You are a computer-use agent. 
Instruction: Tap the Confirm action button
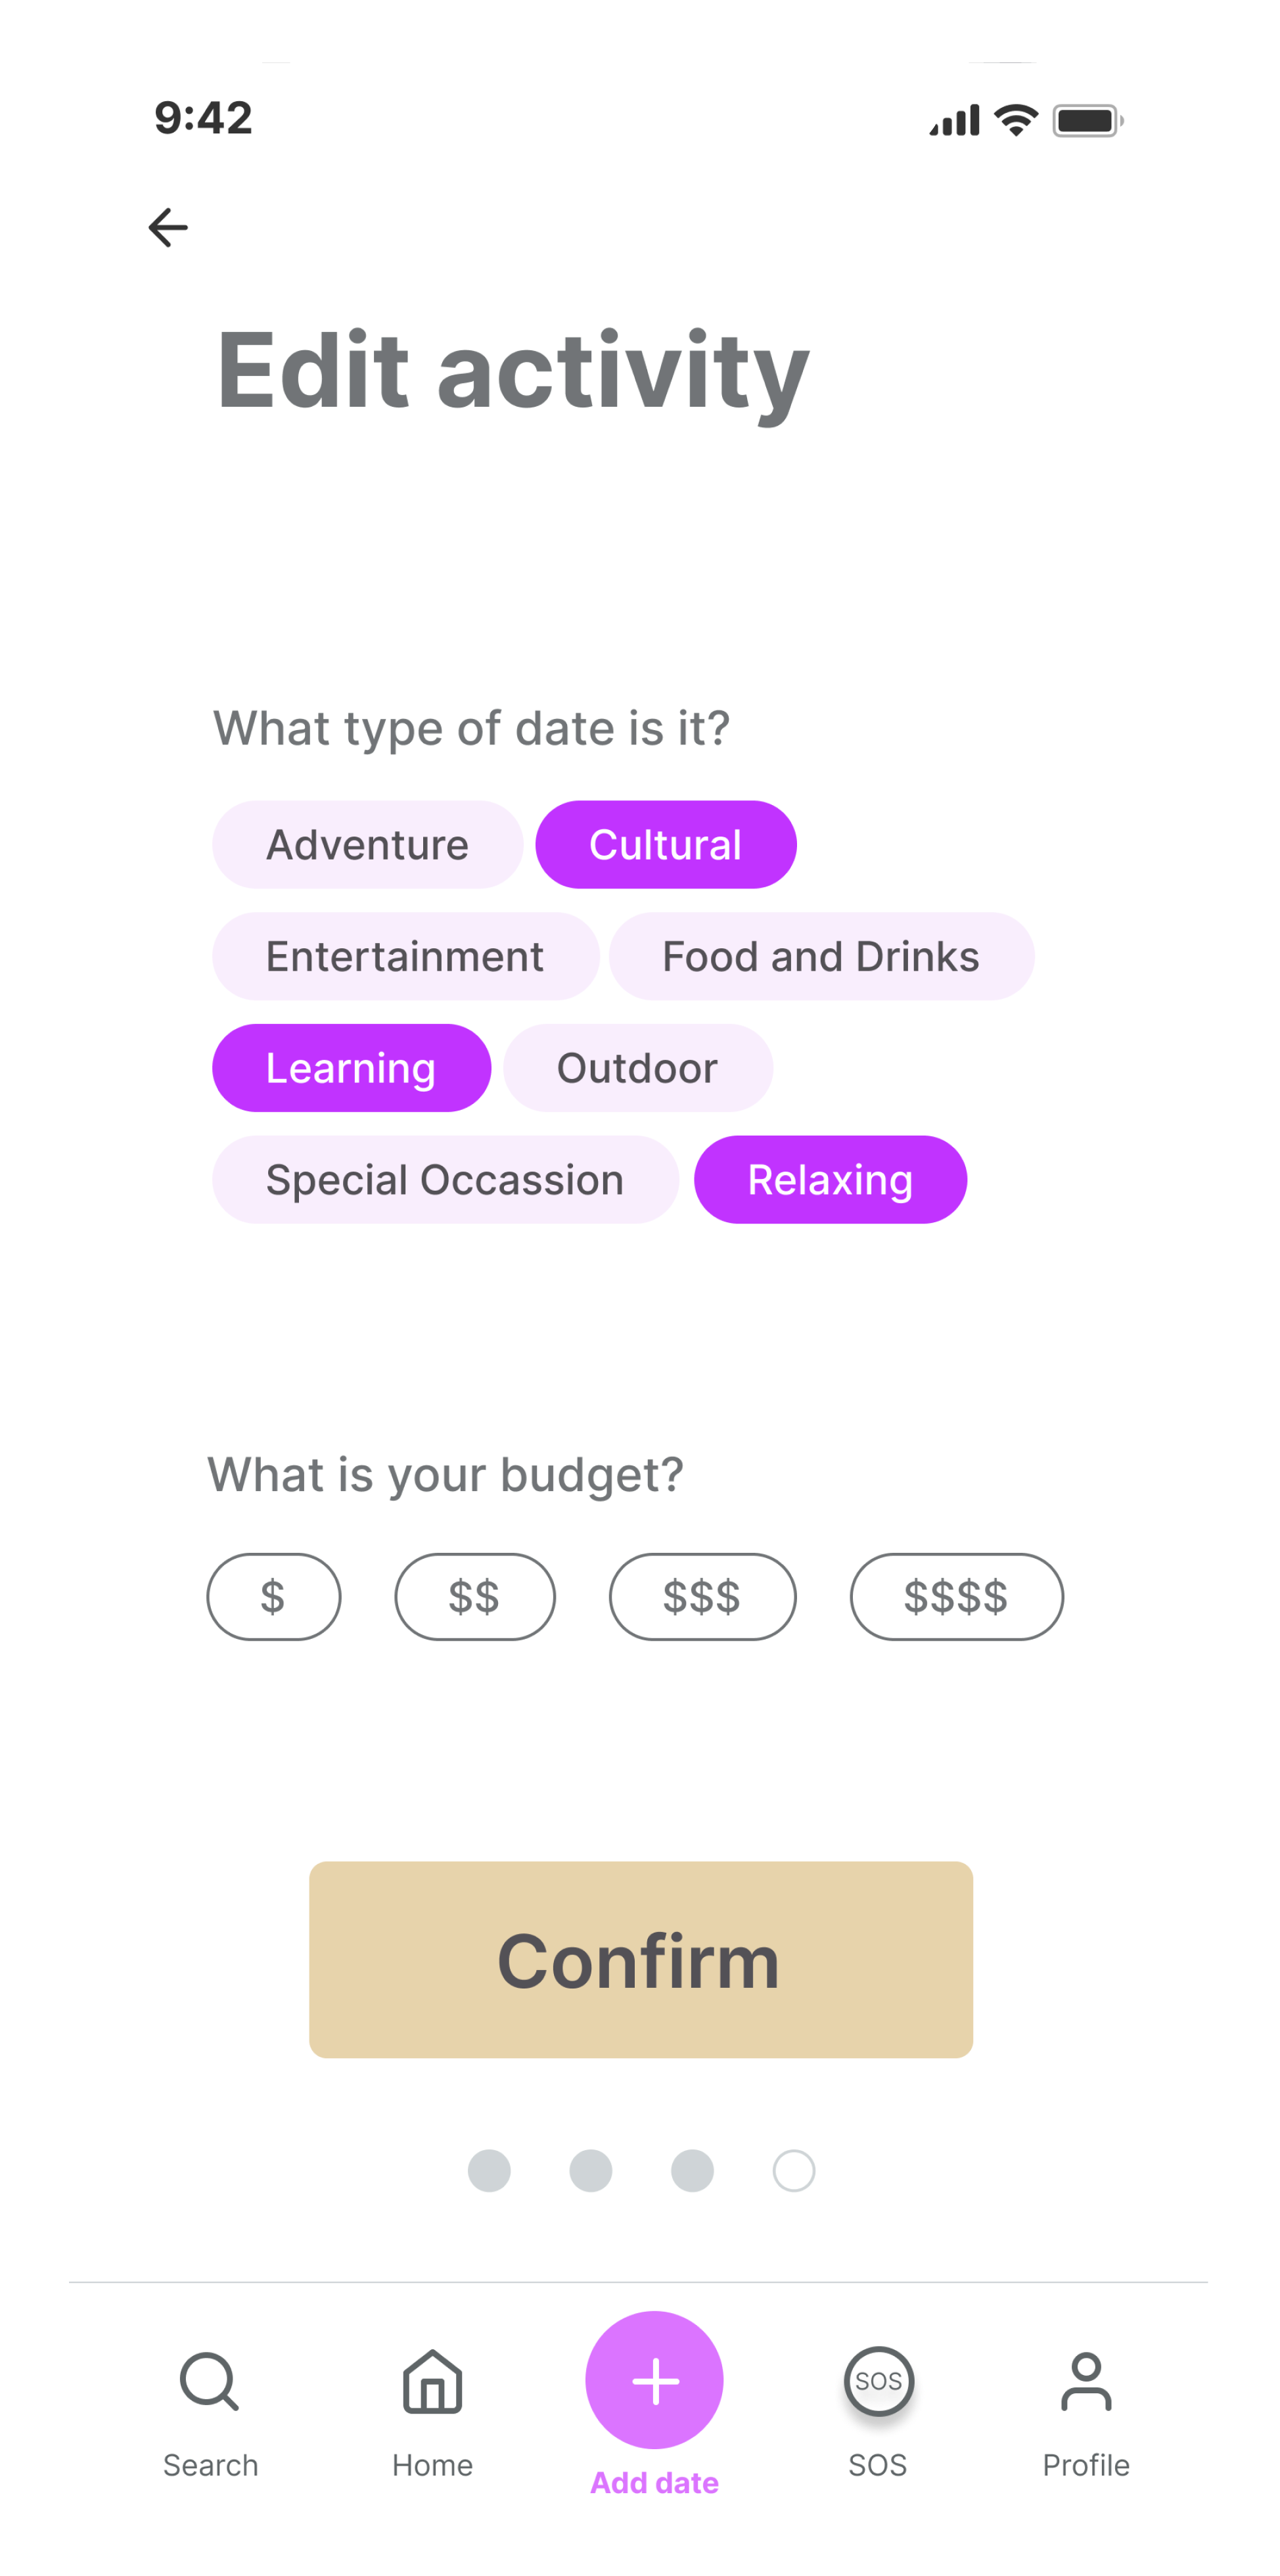click(641, 1958)
